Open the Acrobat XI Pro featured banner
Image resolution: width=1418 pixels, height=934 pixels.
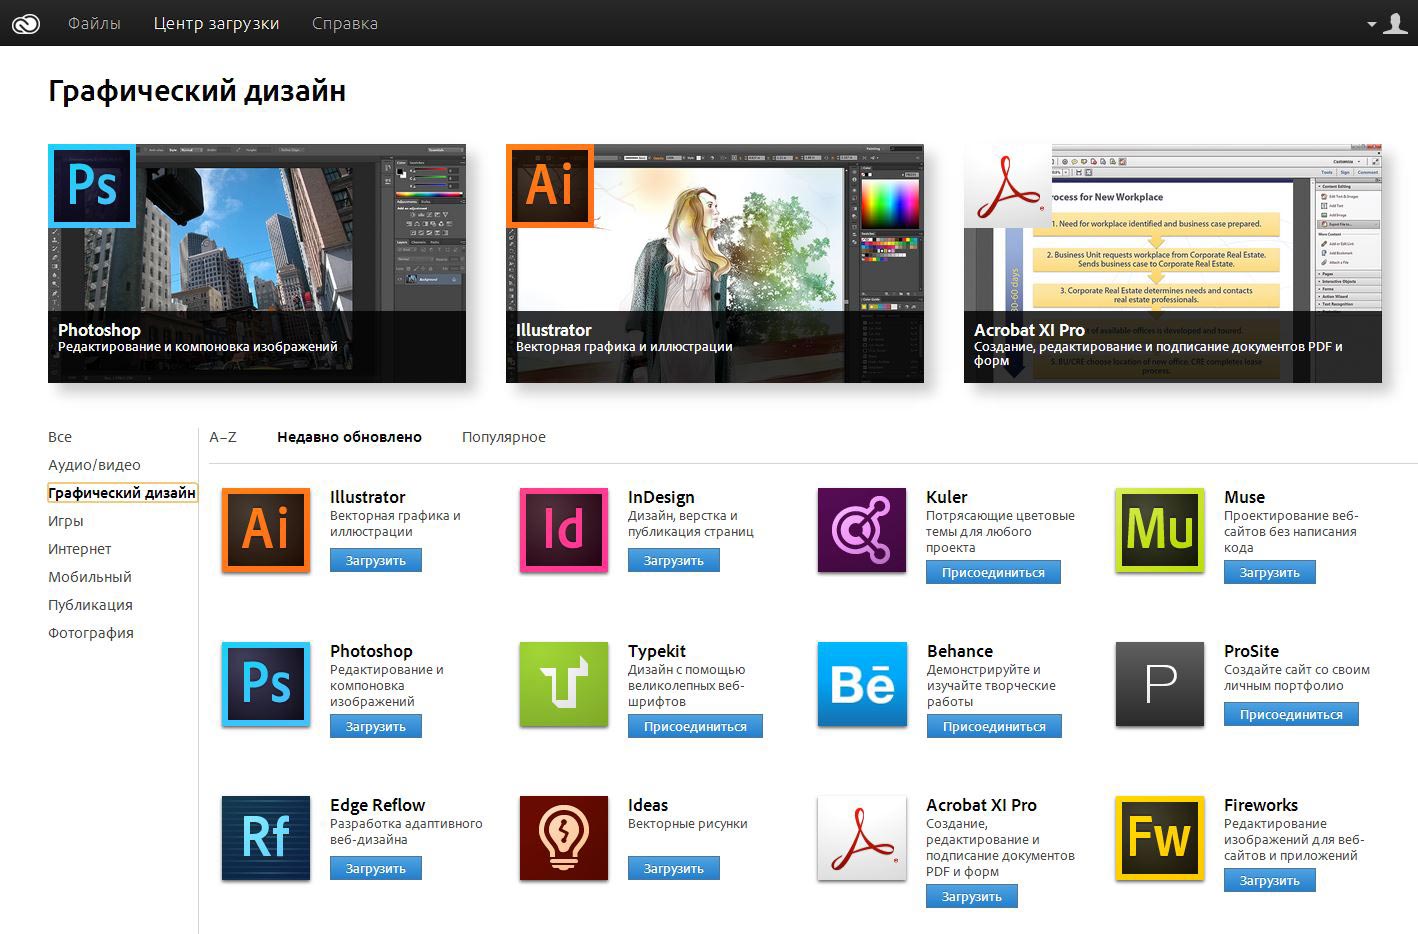point(1173,264)
